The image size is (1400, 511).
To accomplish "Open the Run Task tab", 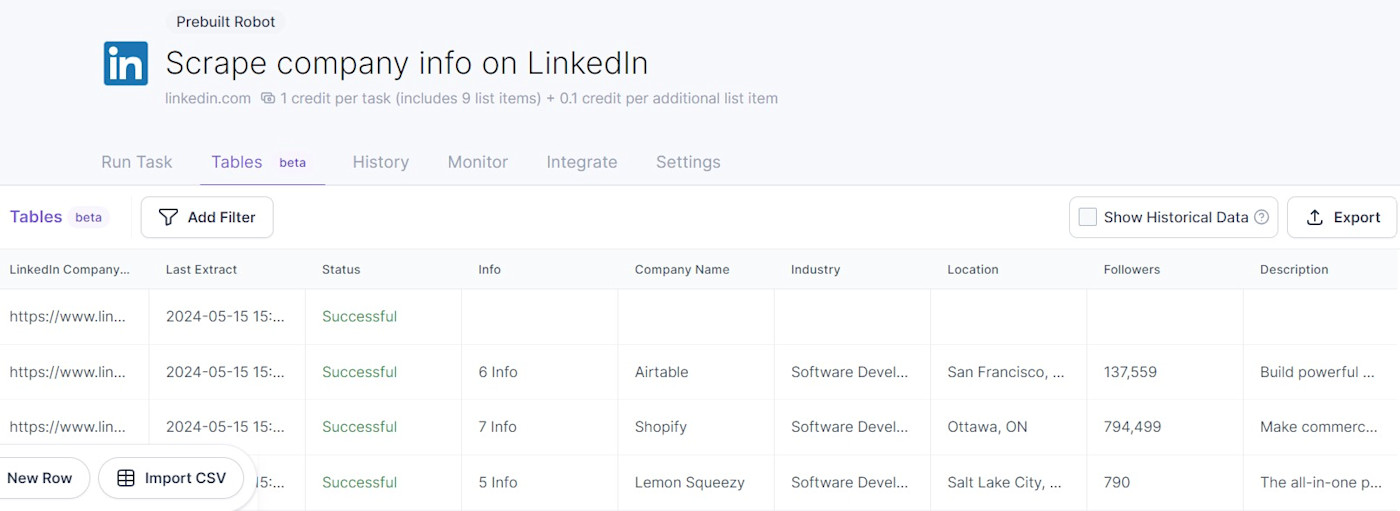I will [x=137, y=162].
